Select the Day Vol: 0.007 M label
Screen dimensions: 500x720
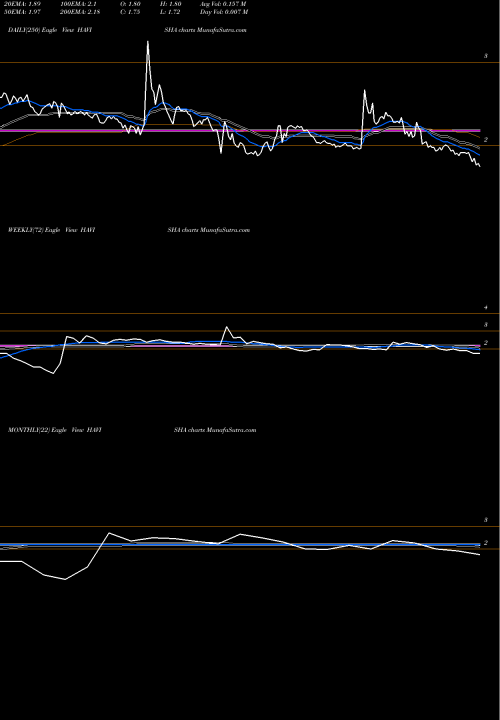pos(224,12)
